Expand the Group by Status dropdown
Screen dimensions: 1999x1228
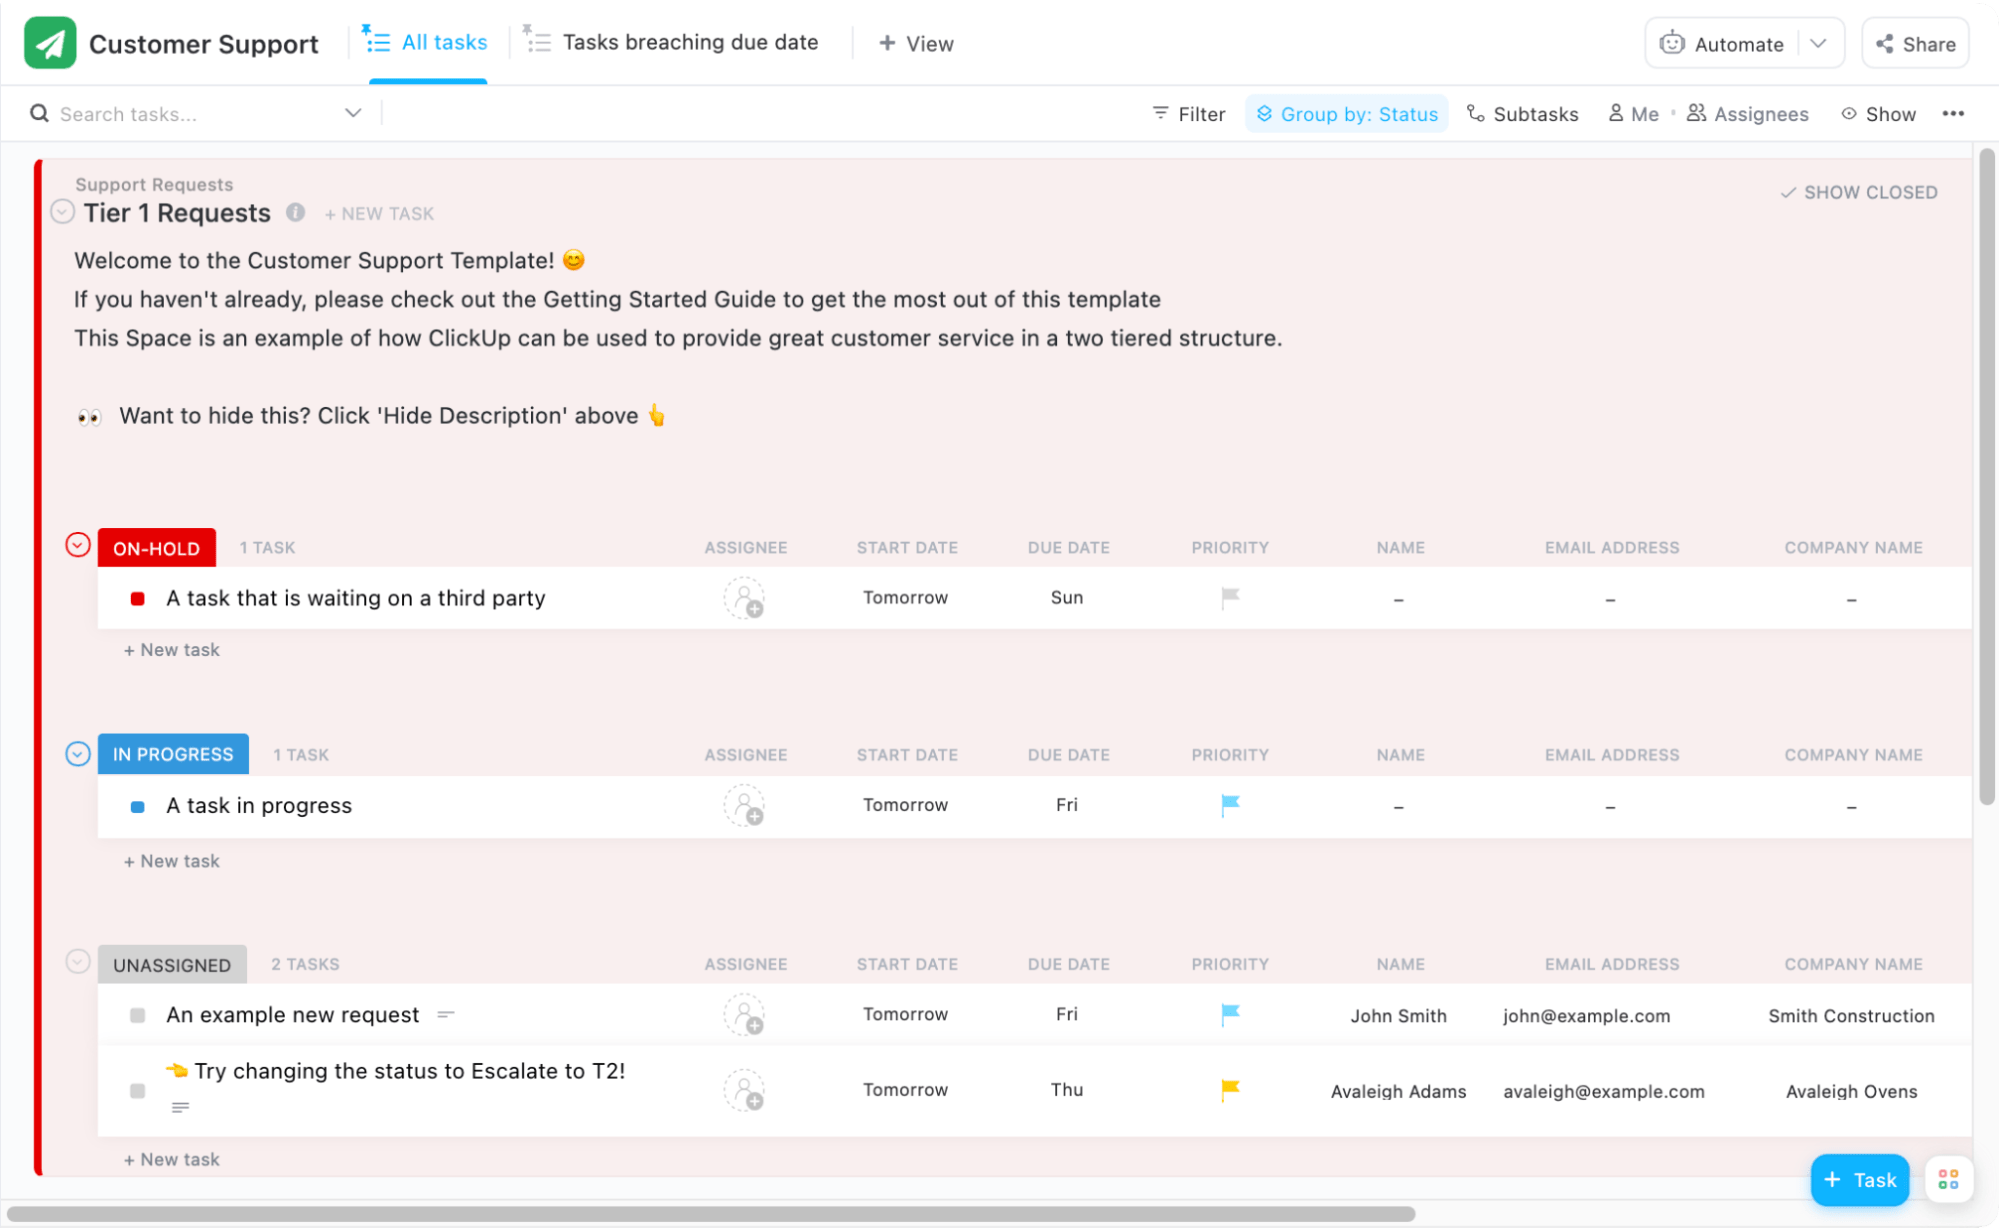[x=1346, y=113]
